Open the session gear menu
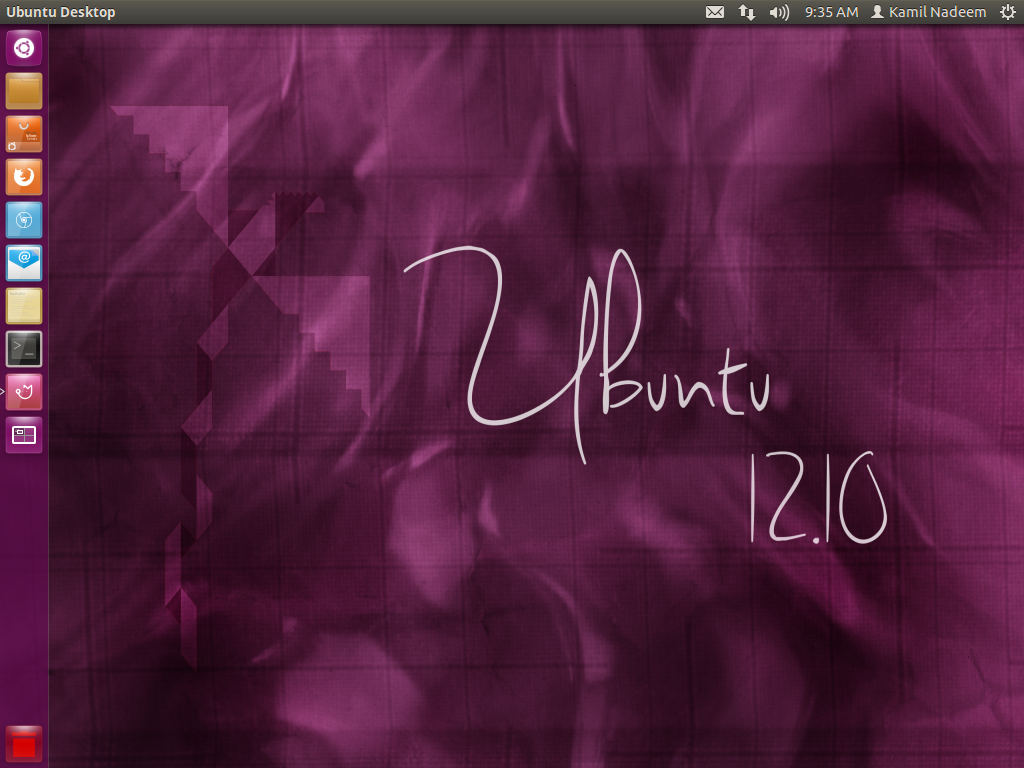 (x=1007, y=12)
